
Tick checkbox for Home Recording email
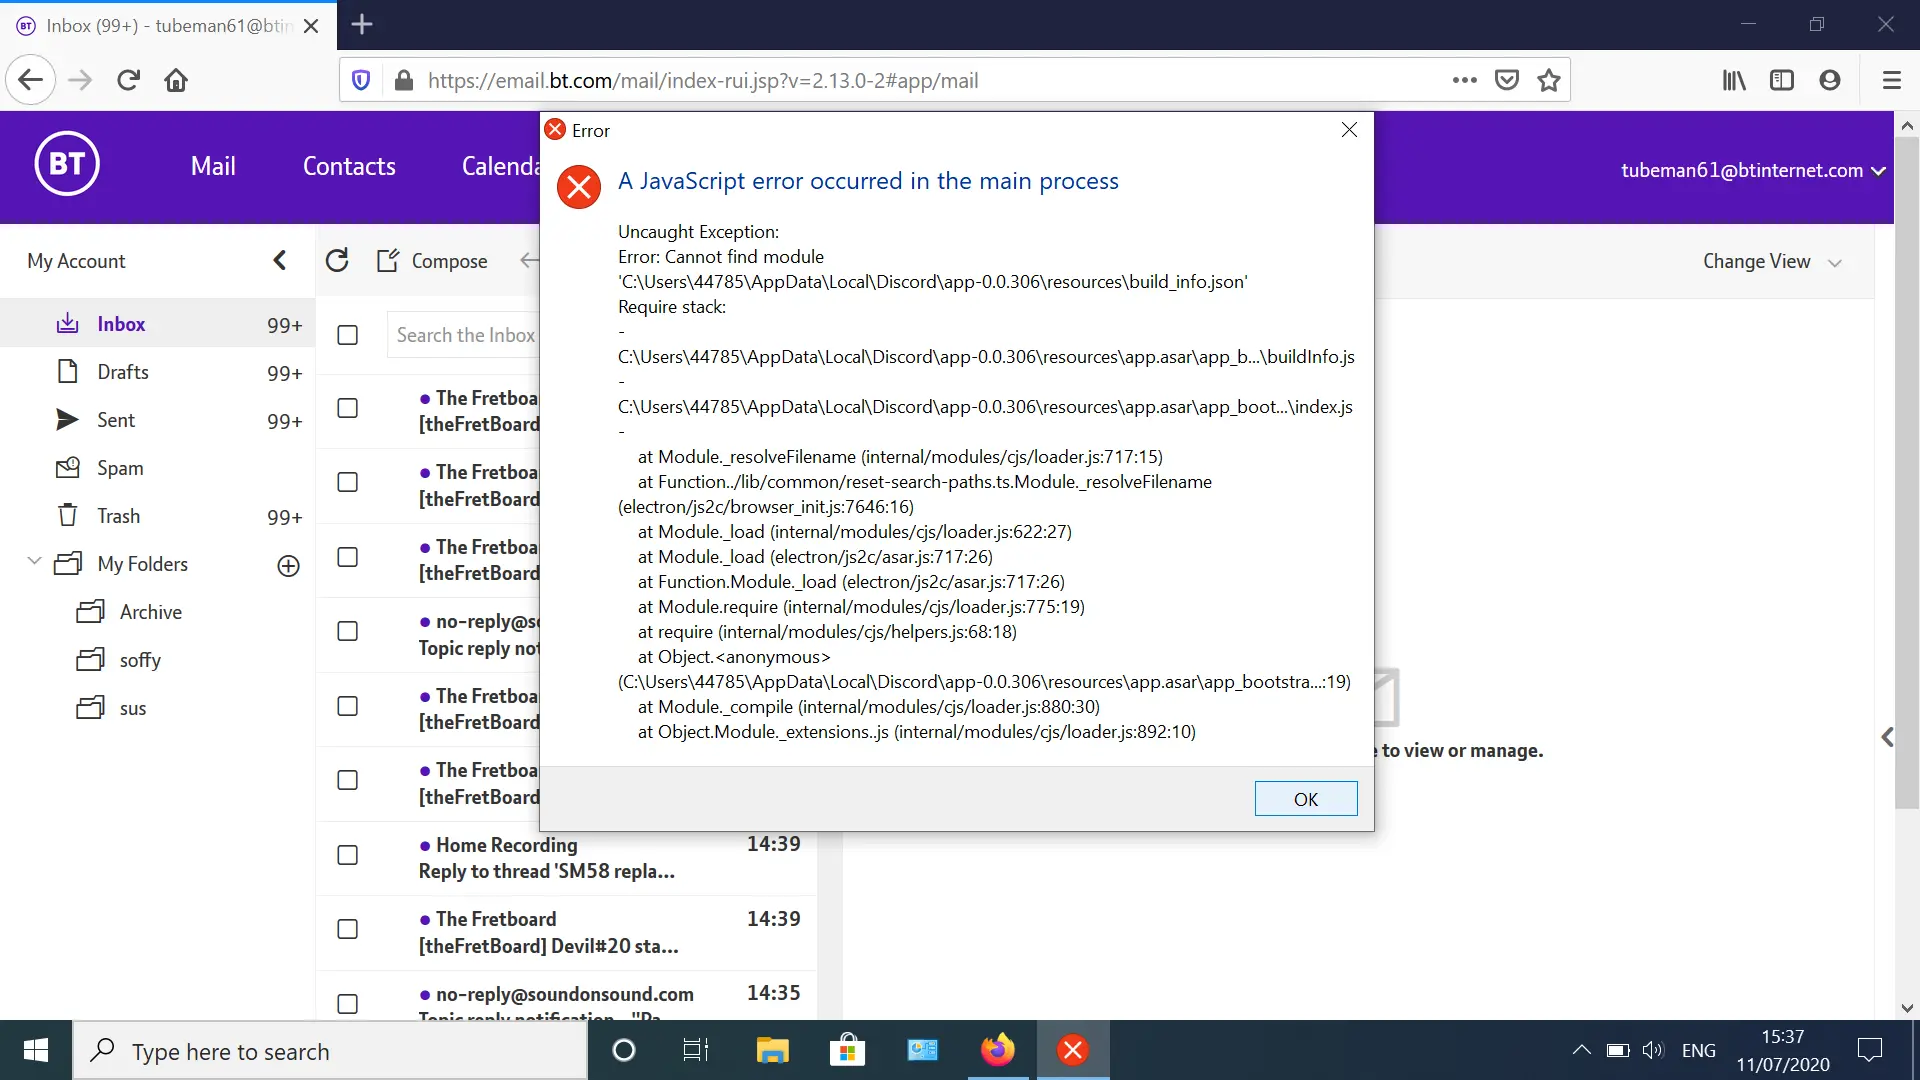[347, 855]
